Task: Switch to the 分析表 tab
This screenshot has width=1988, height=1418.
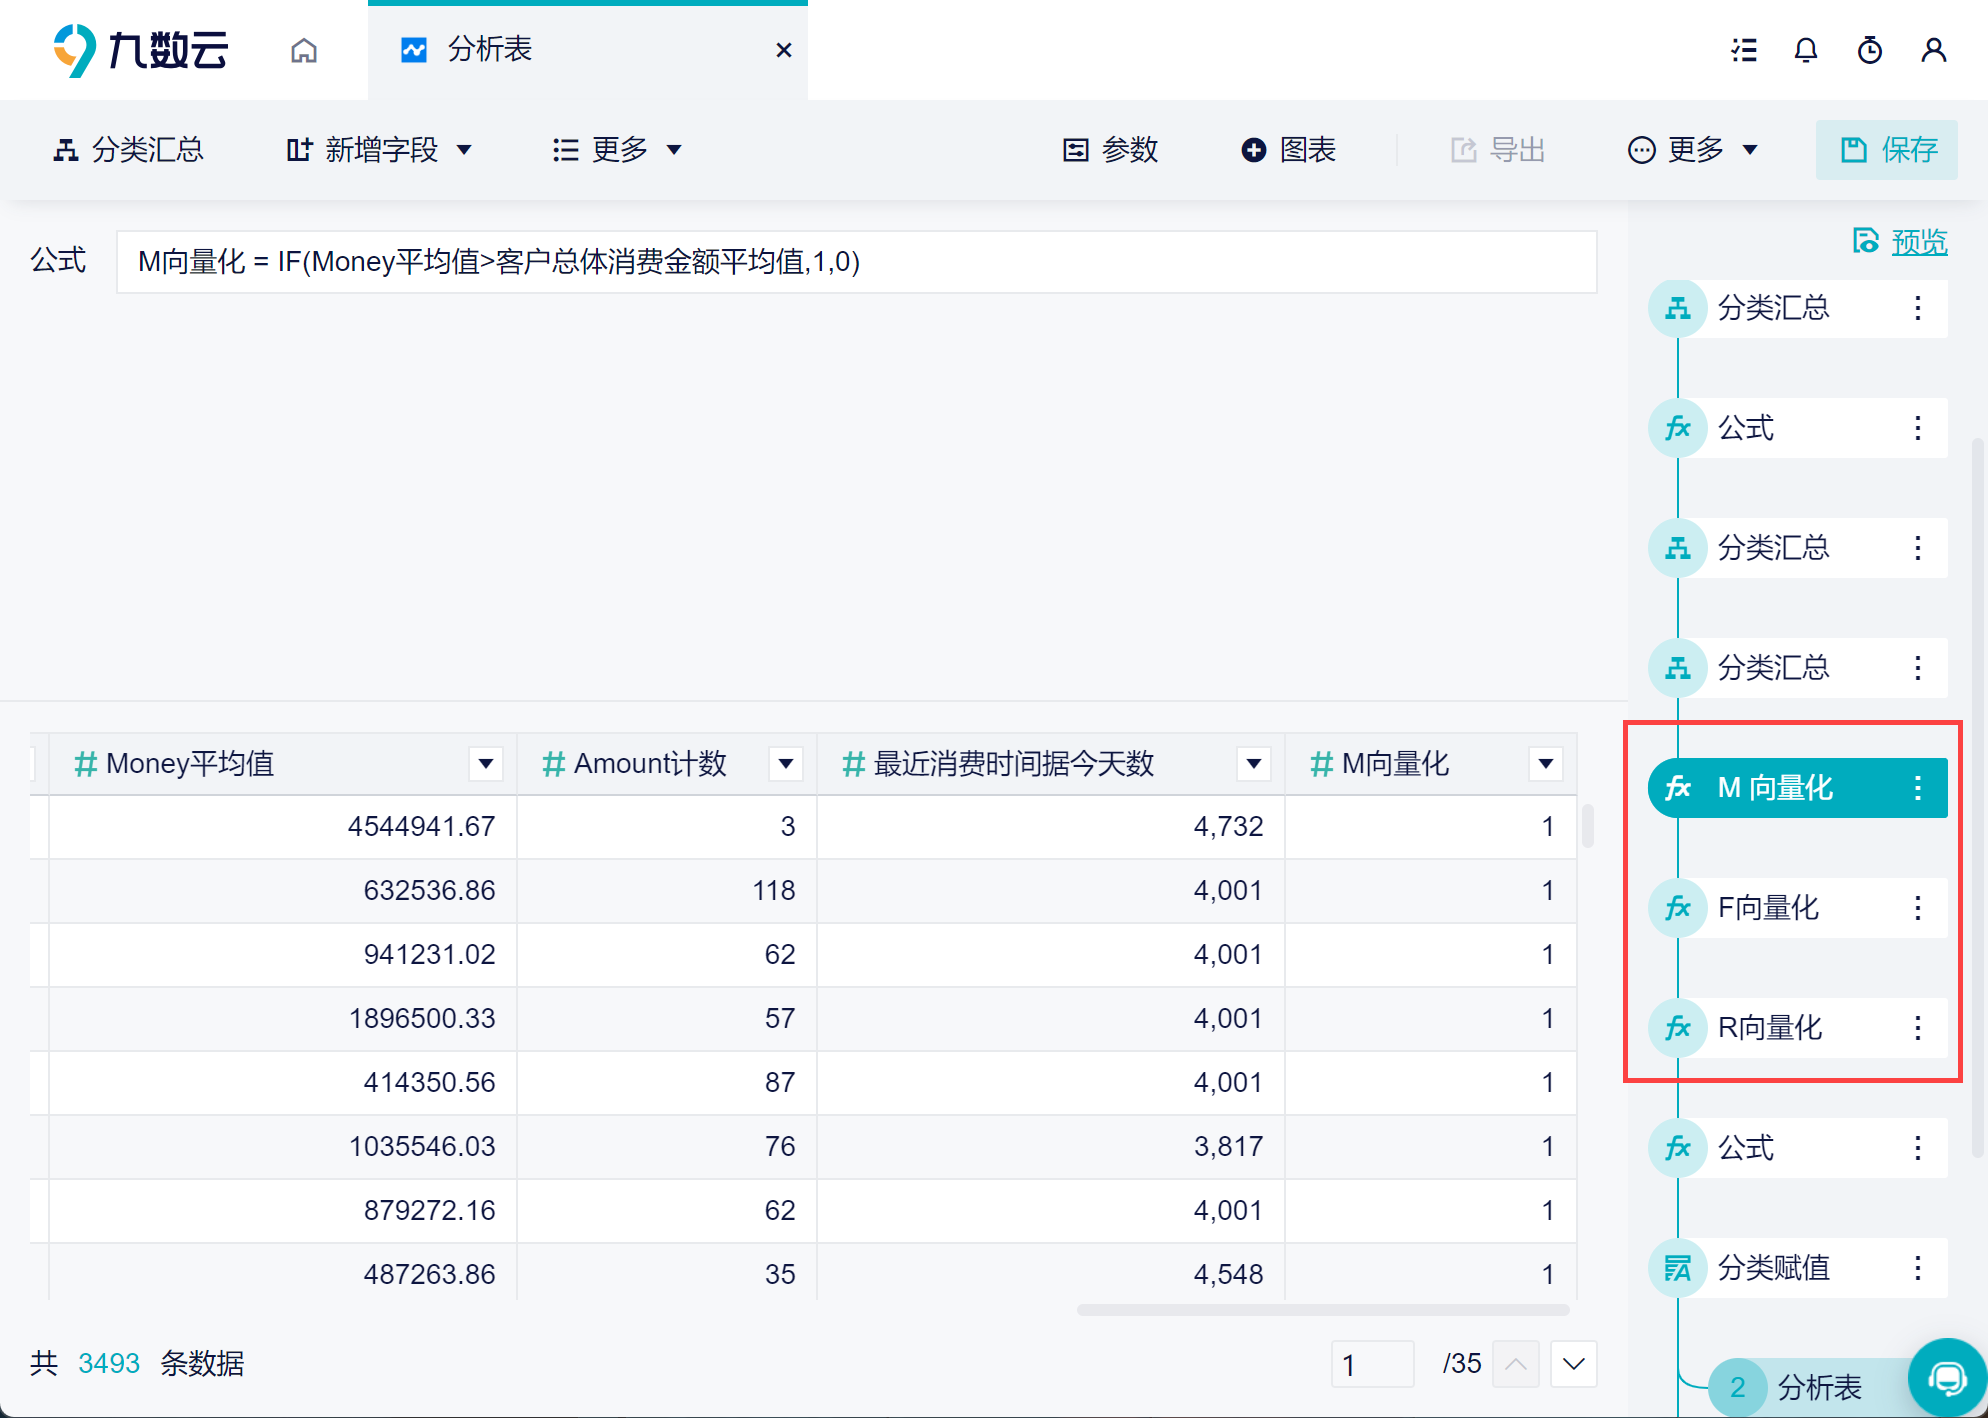Action: click(490, 50)
